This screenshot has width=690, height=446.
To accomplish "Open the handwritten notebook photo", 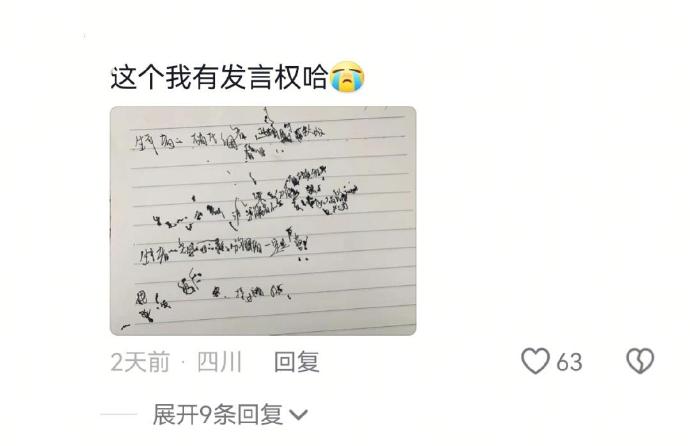I will (263, 221).
